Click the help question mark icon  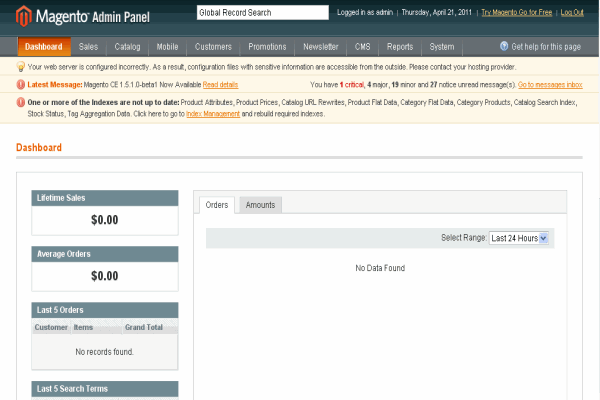tap(504, 46)
